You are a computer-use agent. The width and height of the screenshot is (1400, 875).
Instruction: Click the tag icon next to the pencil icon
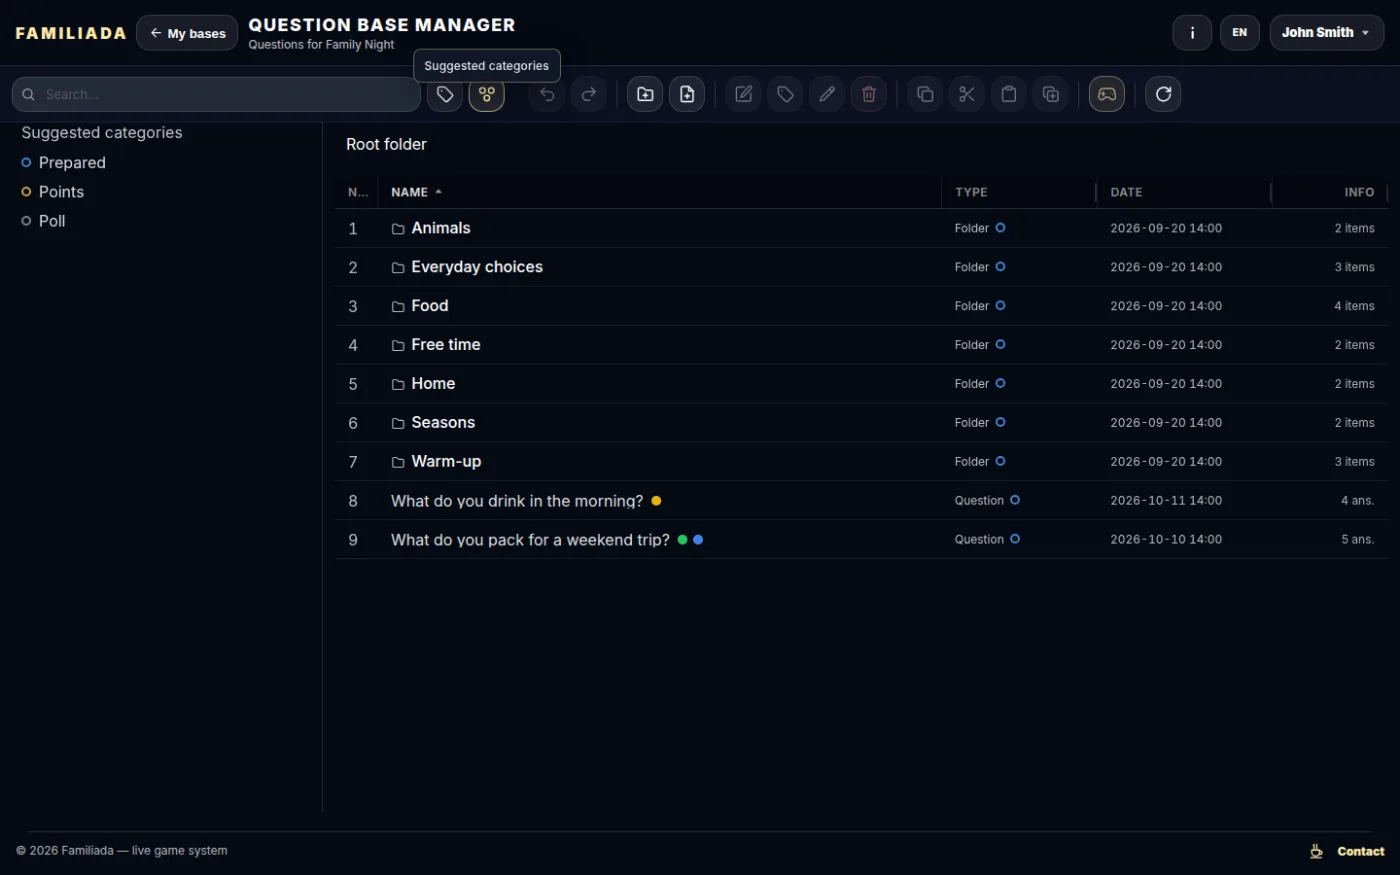[x=785, y=94]
